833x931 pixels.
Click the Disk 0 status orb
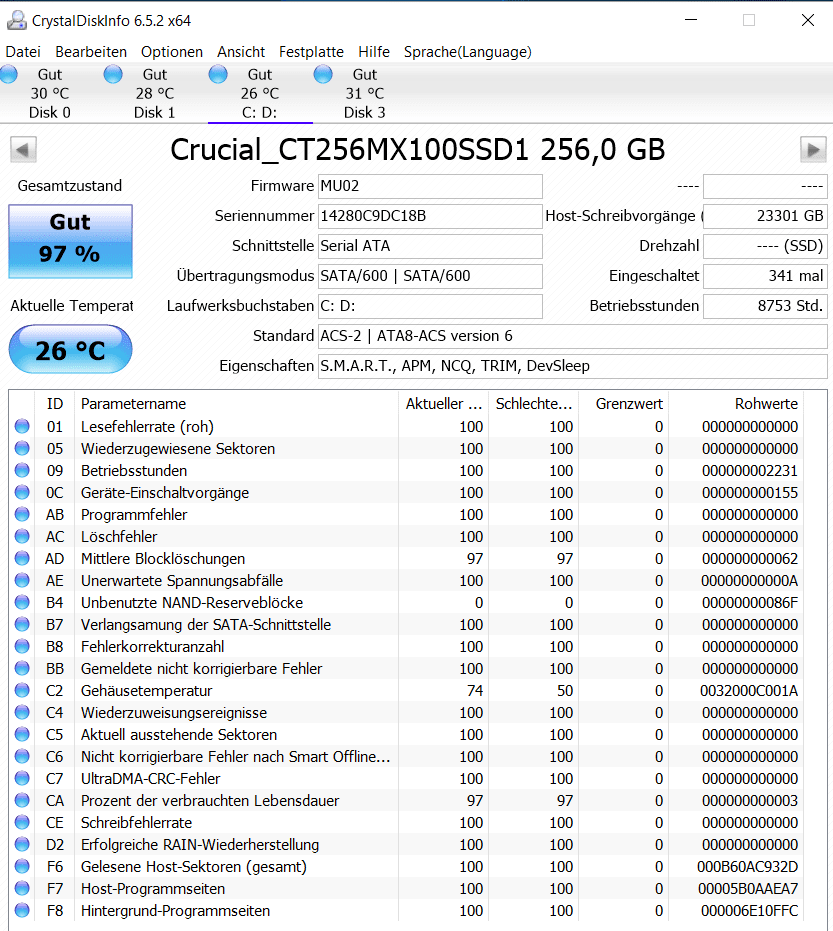pyautogui.click(x=8, y=74)
